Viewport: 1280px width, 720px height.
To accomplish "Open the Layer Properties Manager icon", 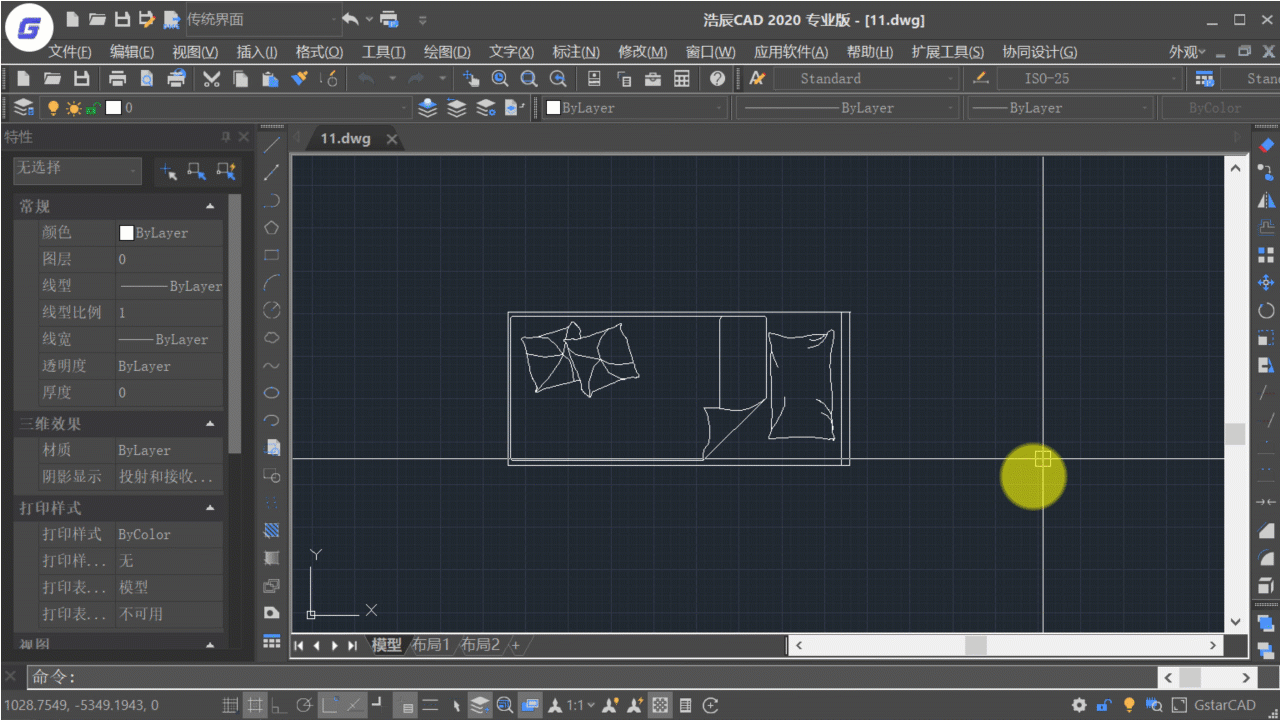I will coord(24,108).
